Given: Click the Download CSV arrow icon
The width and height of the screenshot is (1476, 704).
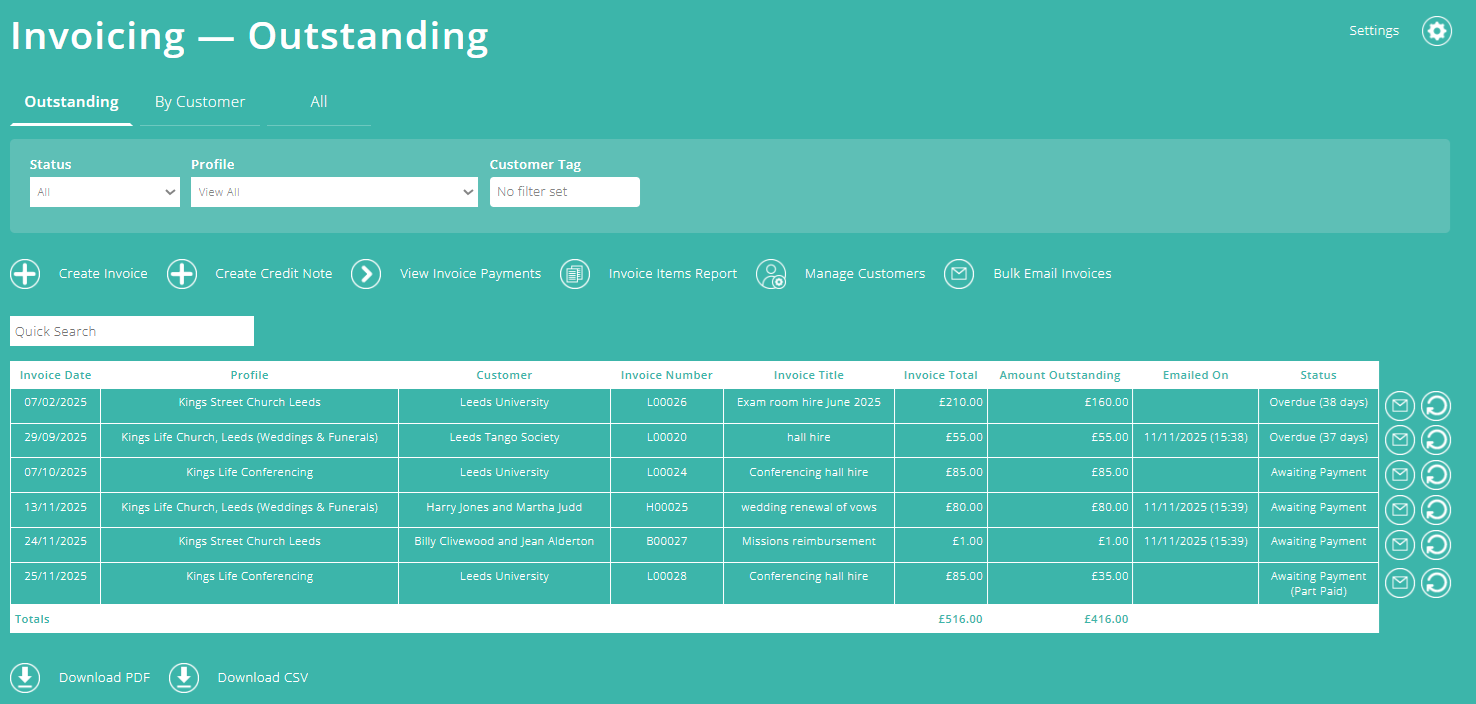Looking at the screenshot, I should (x=184, y=678).
